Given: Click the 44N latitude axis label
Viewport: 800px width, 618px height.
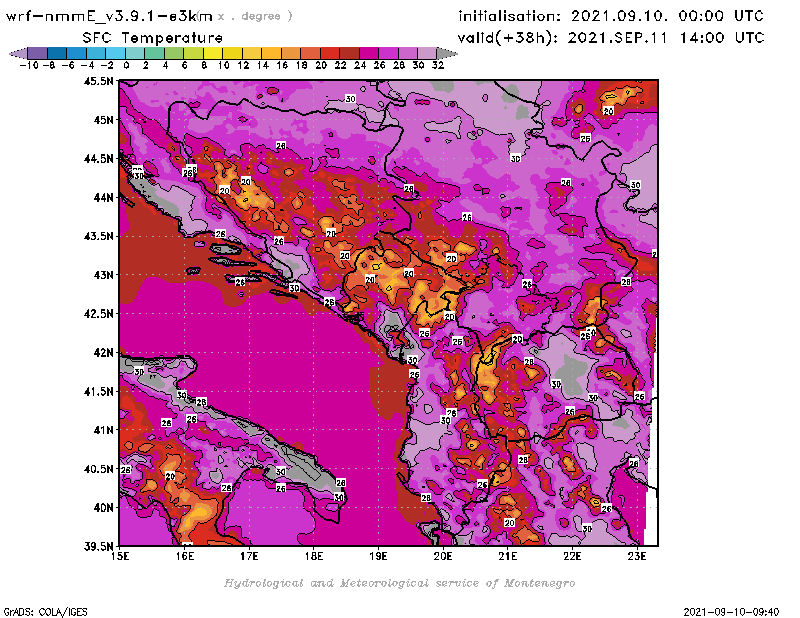Looking at the screenshot, I should tap(103, 197).
